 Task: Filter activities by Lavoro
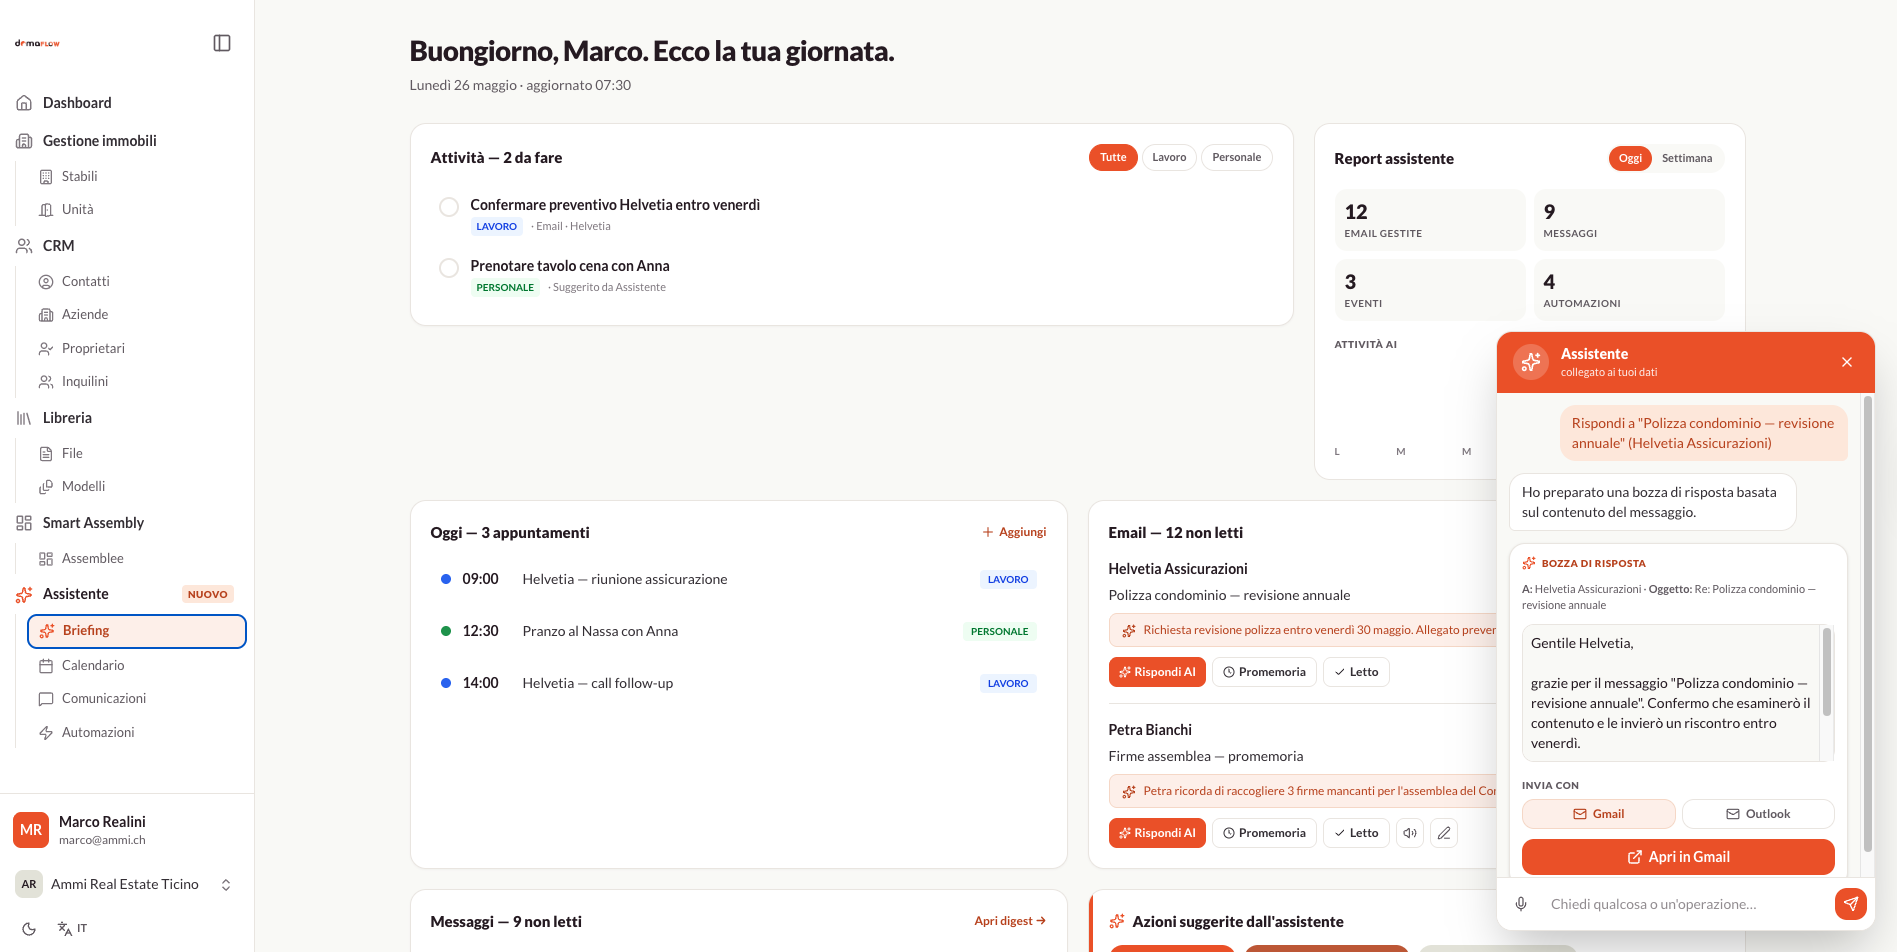click(x=1169, y=157)
